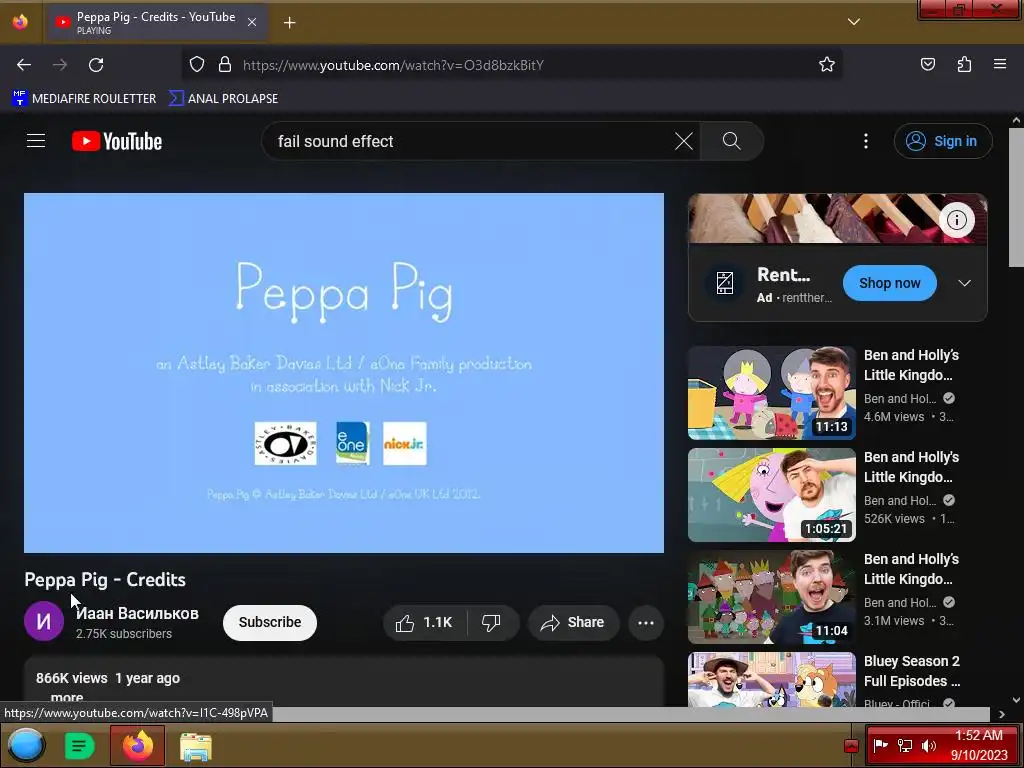Click the URL address bar
The width and height of the screenshot is (1024, 768).
(511, 65)
